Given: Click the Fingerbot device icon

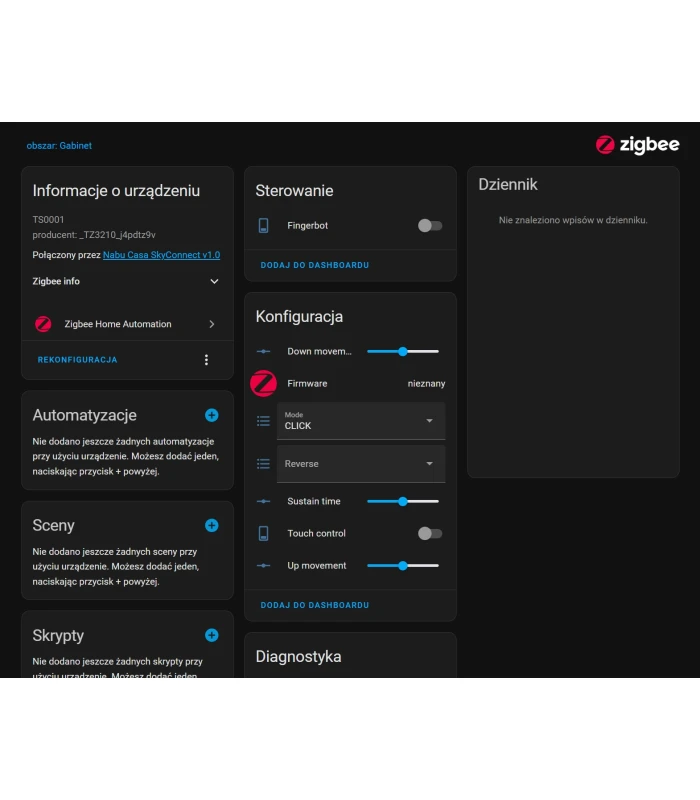Looking at the screenshot, I should (263, 226).
